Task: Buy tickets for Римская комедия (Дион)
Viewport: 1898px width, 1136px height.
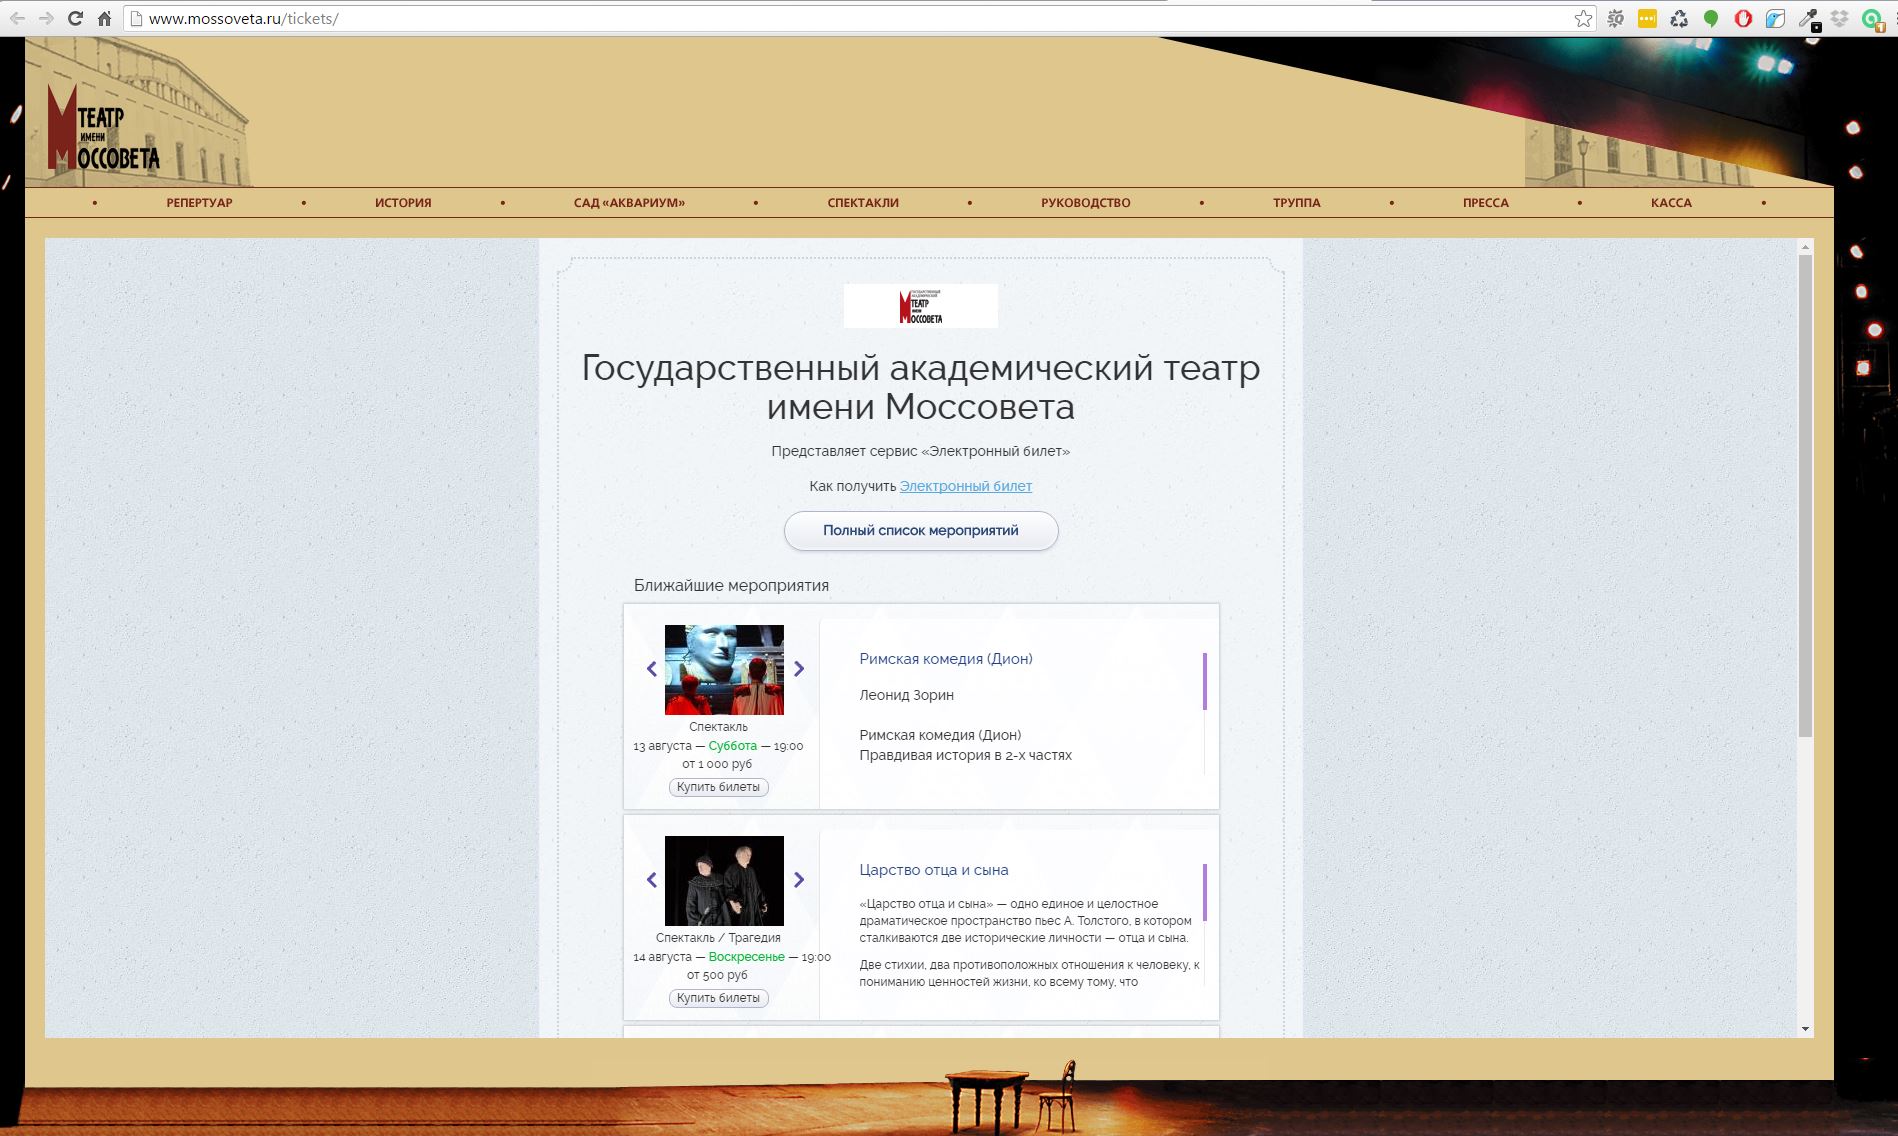Action: coord(718,787)
